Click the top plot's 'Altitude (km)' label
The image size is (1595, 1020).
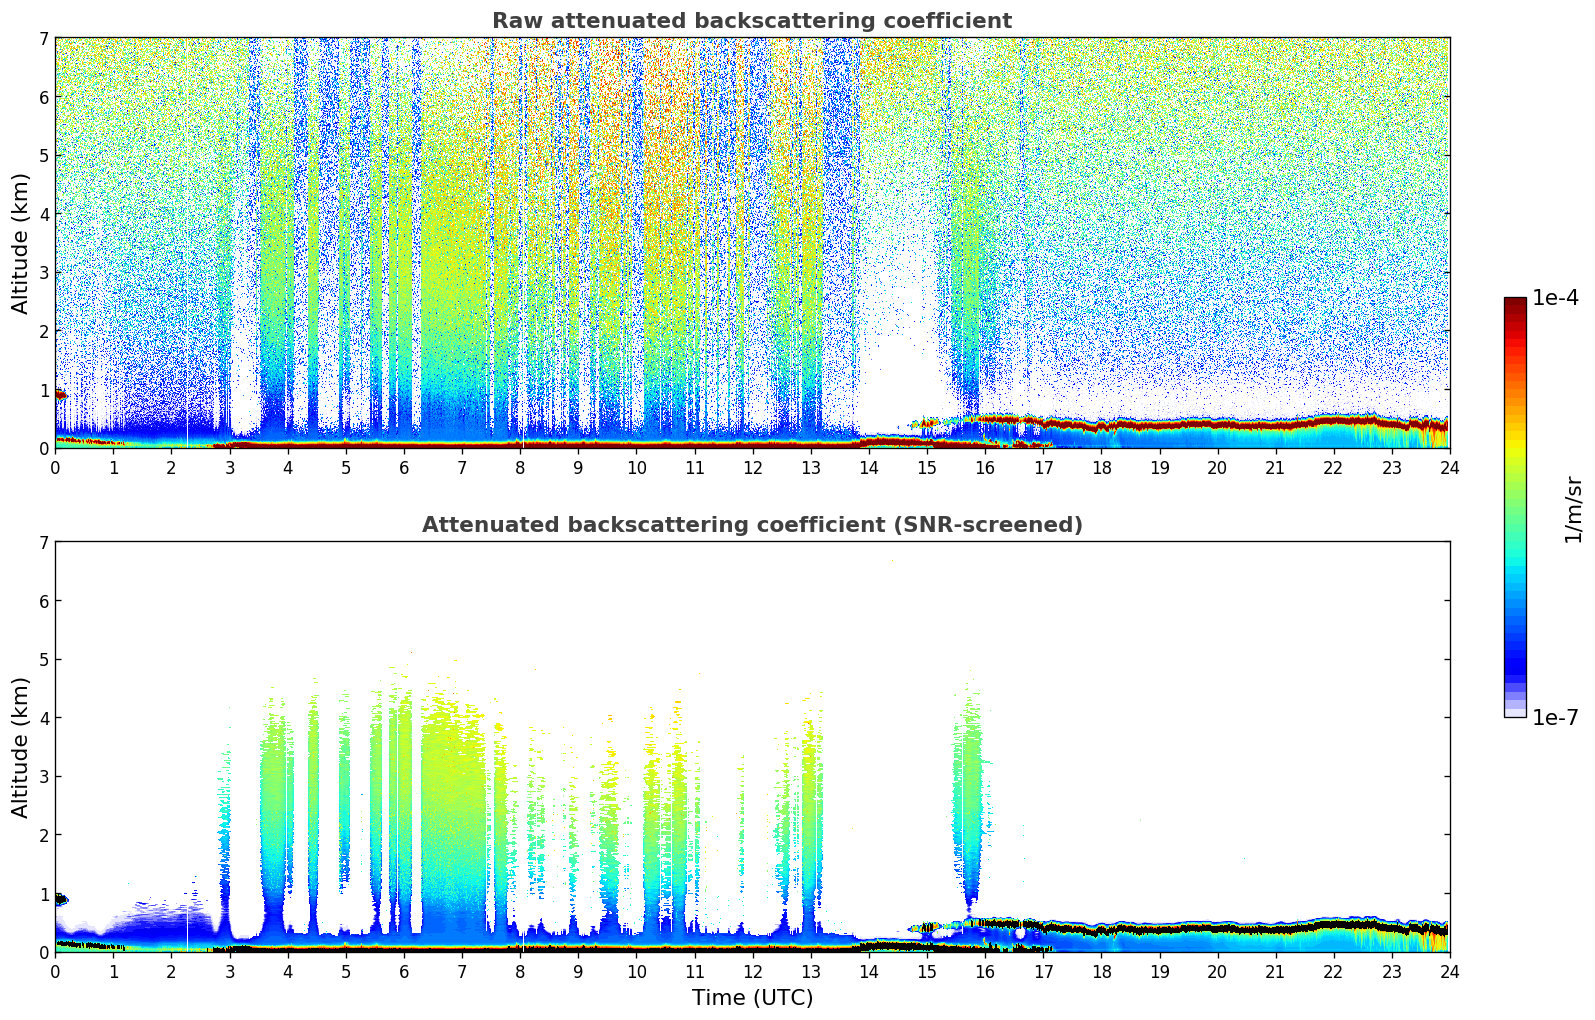tap(21, 243)
